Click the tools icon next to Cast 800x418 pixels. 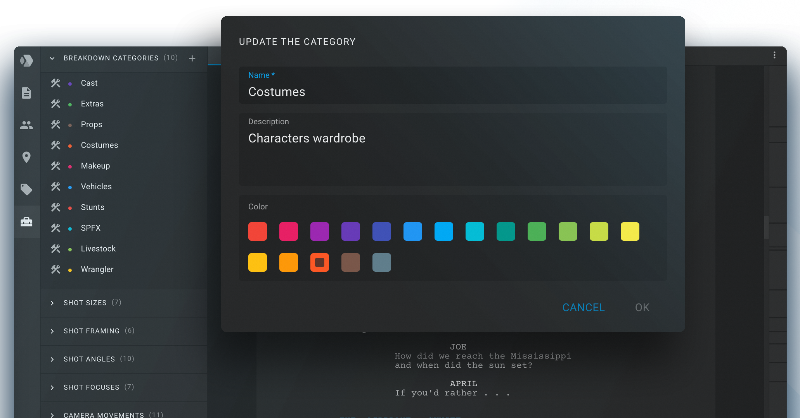click(x=56, y=83)
